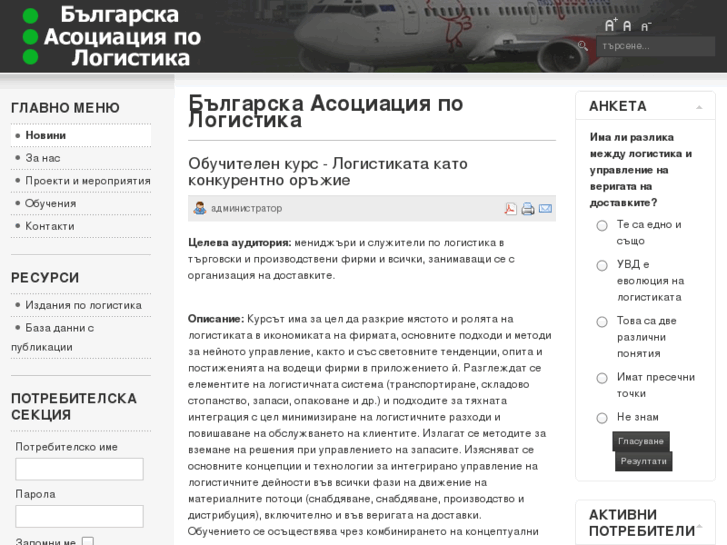The width and height of the screenshot is (727, 545).
Task: Click the администратор author avatar icon
Action: point(200,208)
